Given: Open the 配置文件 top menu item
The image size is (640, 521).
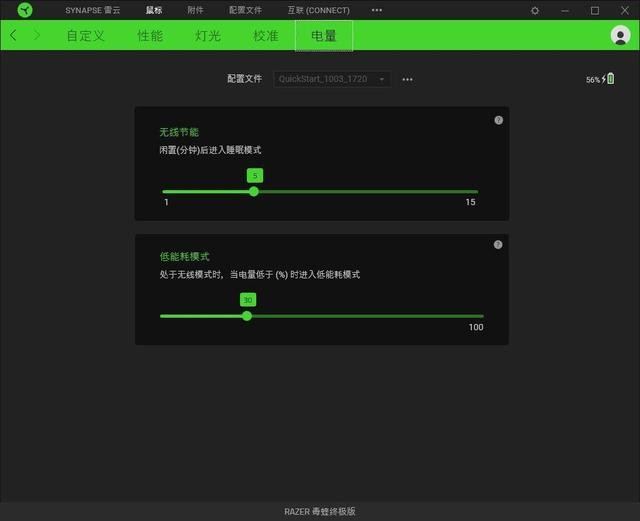Looking at the screenshot, I should (x=245, y=10).
